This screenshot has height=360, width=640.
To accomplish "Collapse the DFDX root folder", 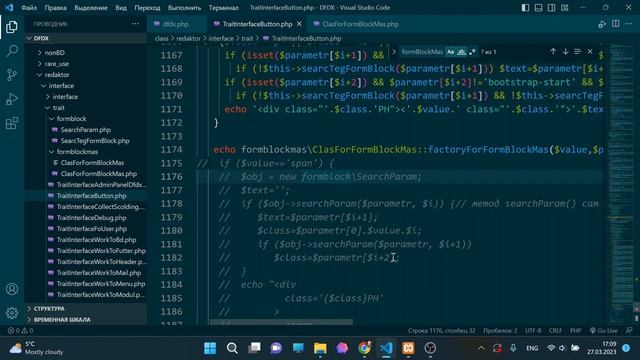I will point(85,38).
